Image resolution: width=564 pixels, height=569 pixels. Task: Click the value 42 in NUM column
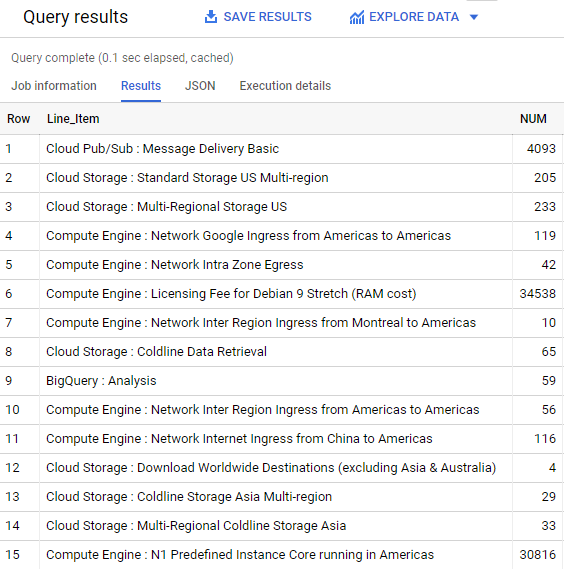[548, 265]
